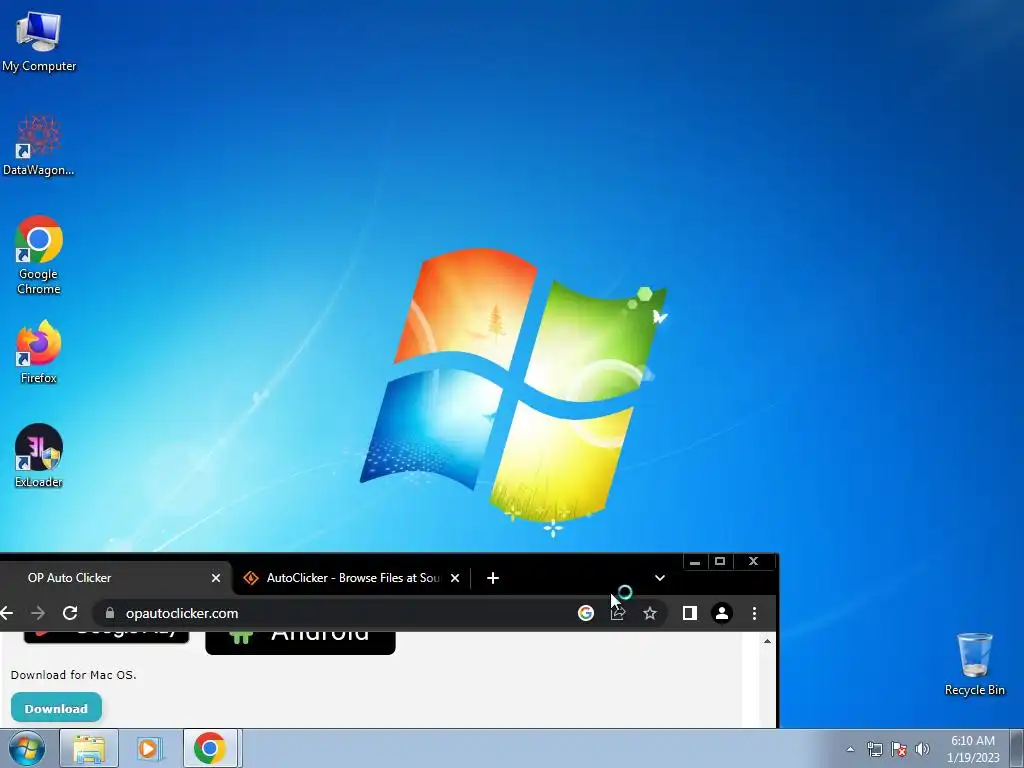
Task: Click the Chrome taskbar button
Action: [x=210, y=748]
